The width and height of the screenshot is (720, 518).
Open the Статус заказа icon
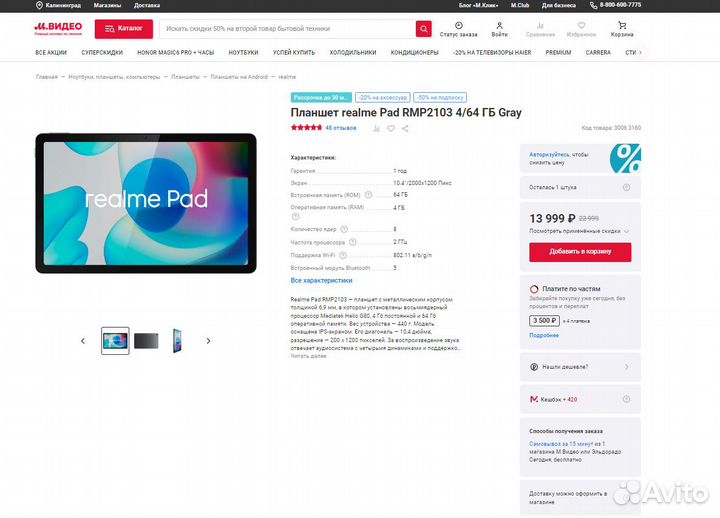[458, 28]
